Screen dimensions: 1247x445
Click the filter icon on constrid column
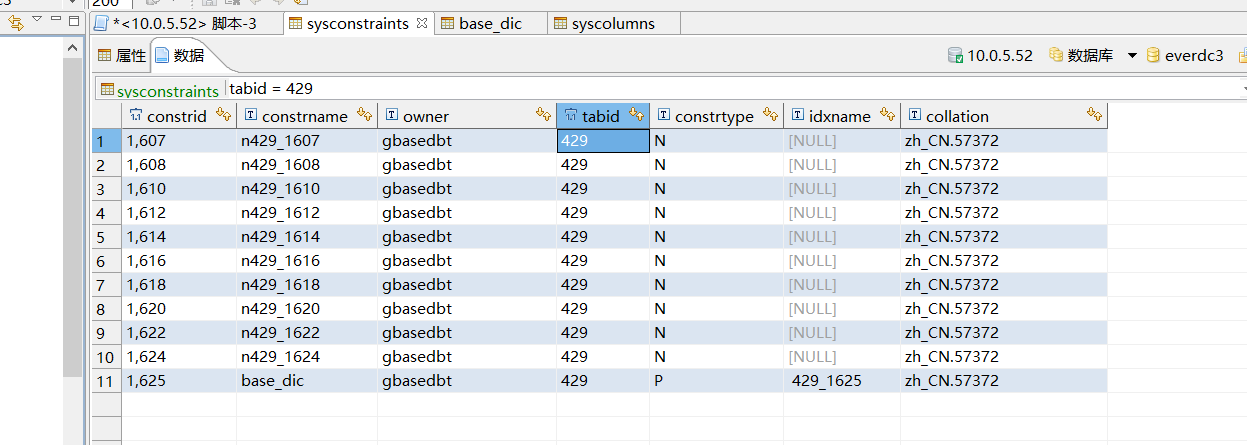pyautogui.click(x=224, y=115)
